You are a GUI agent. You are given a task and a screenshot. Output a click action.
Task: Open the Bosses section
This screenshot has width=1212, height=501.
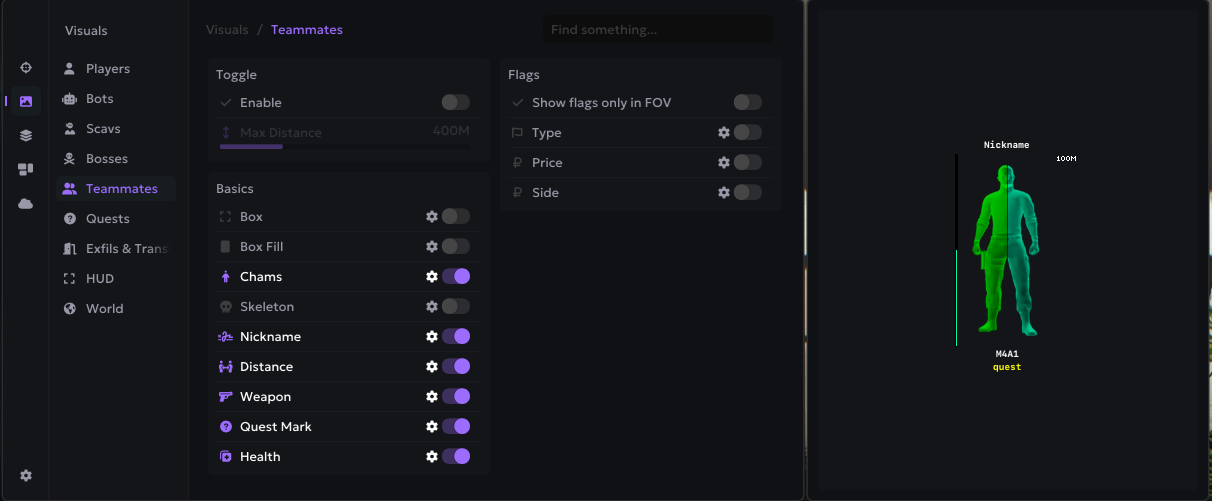(x=106, y=159)
